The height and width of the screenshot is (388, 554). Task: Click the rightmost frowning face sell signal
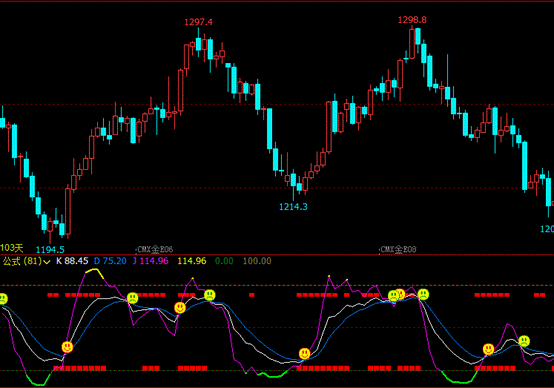point(524,341)
